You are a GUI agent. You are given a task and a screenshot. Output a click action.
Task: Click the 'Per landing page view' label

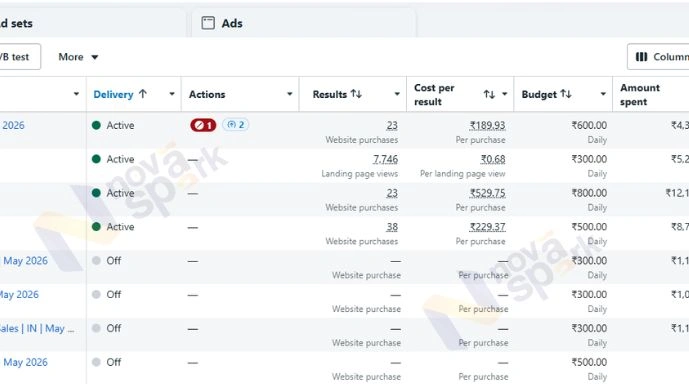click(x=463, y=174)
